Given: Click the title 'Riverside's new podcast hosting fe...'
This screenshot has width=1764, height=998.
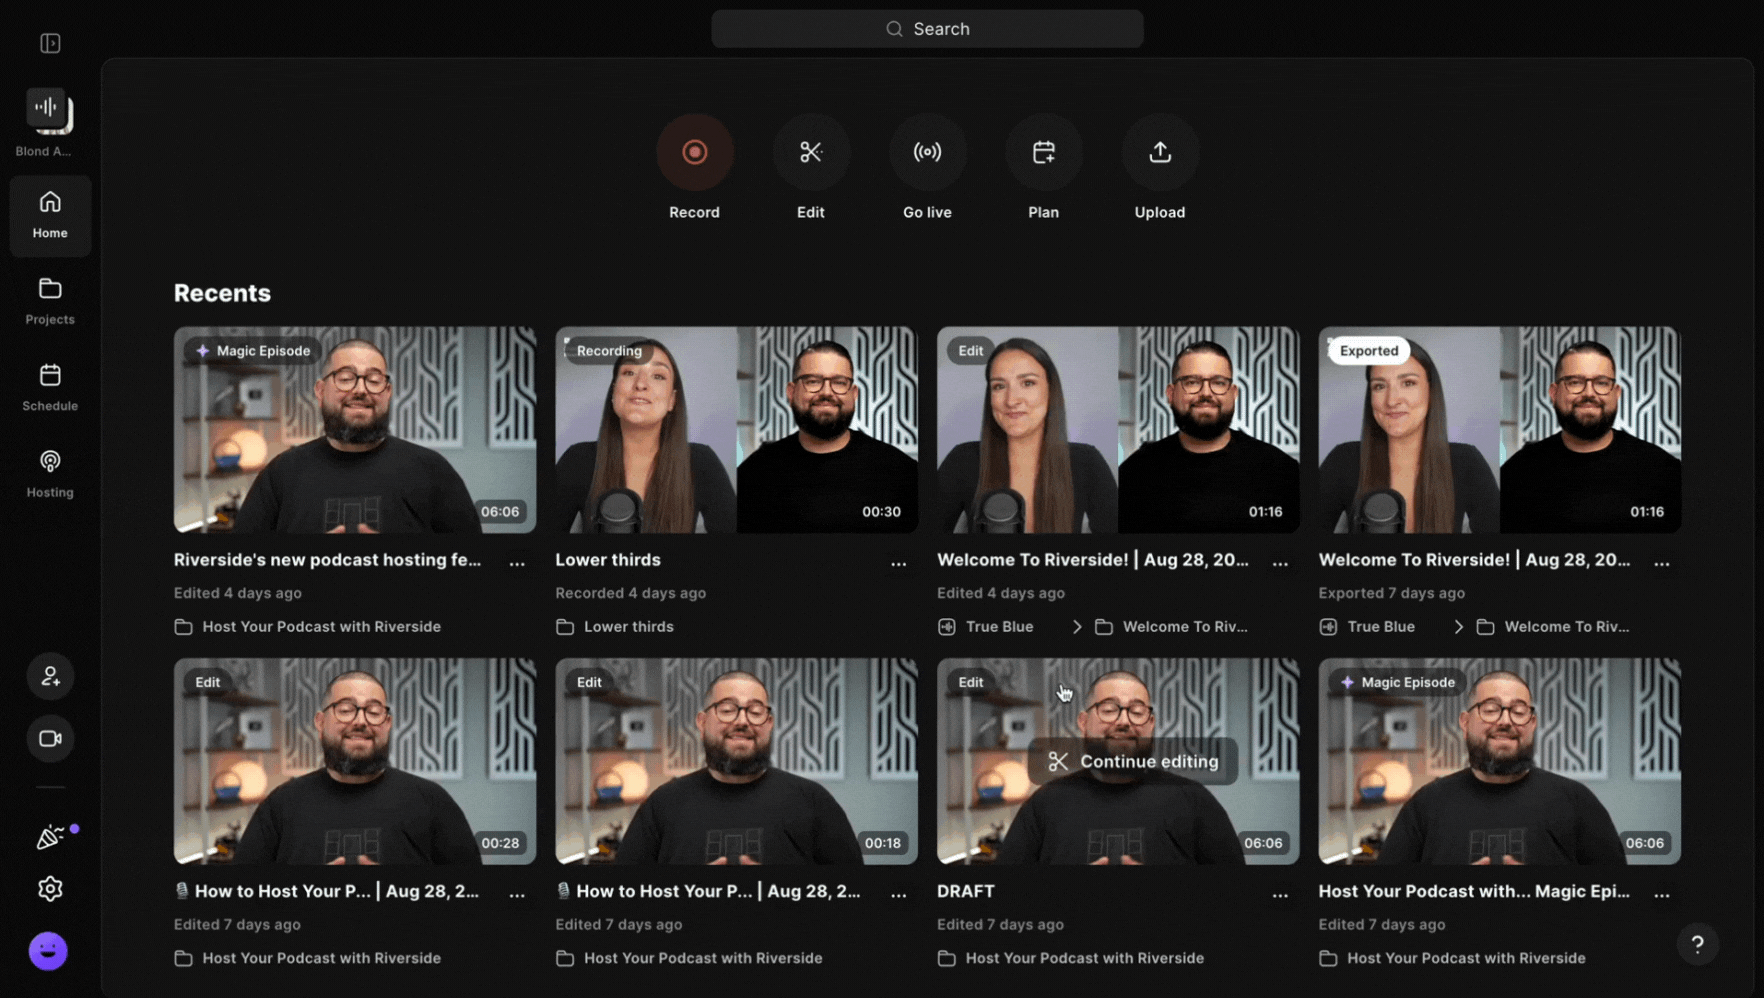Looking at the screenshot, I should 327,560.
